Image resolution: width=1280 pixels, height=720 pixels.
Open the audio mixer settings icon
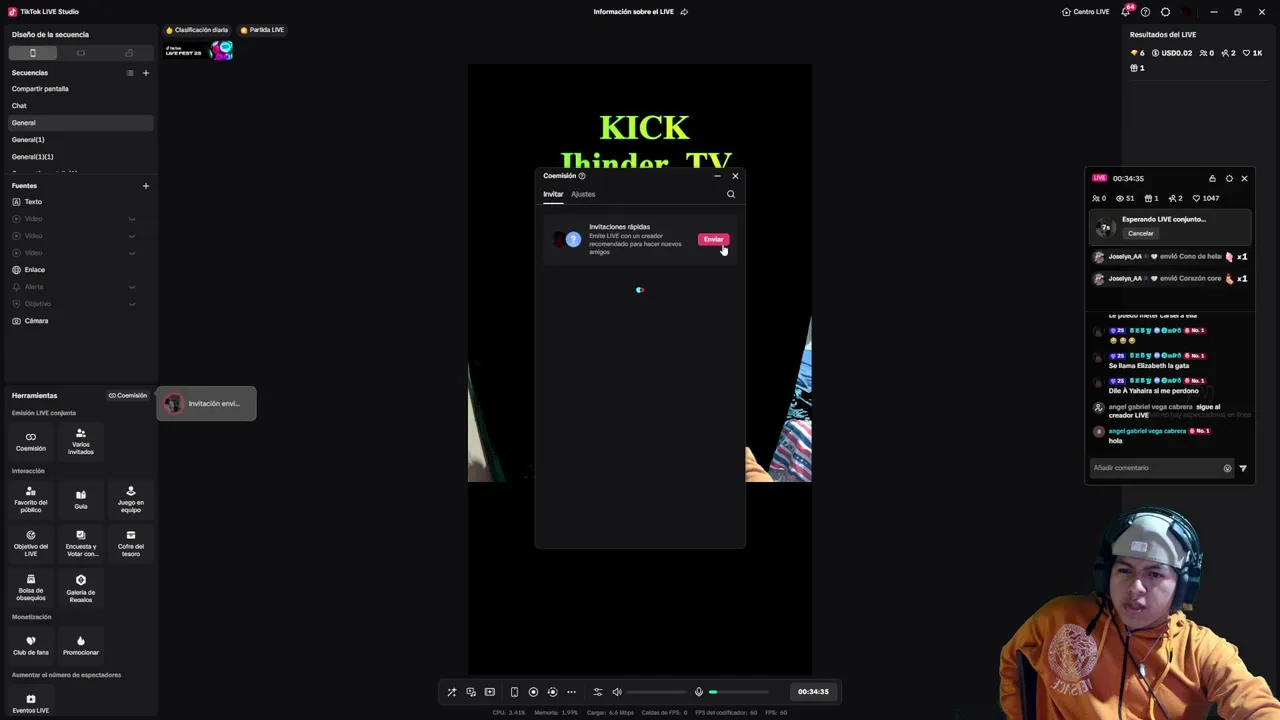[x=598, y=692]
